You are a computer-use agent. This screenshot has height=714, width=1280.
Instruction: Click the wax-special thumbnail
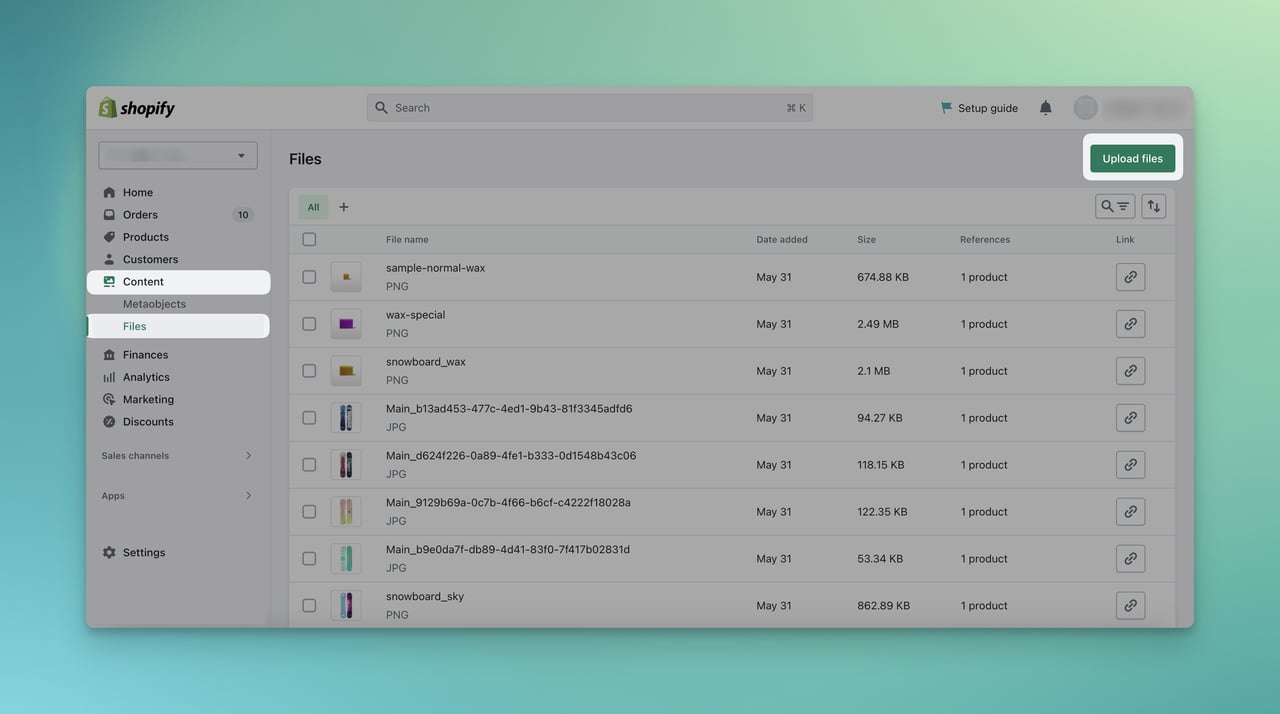[x=346, y=324]
